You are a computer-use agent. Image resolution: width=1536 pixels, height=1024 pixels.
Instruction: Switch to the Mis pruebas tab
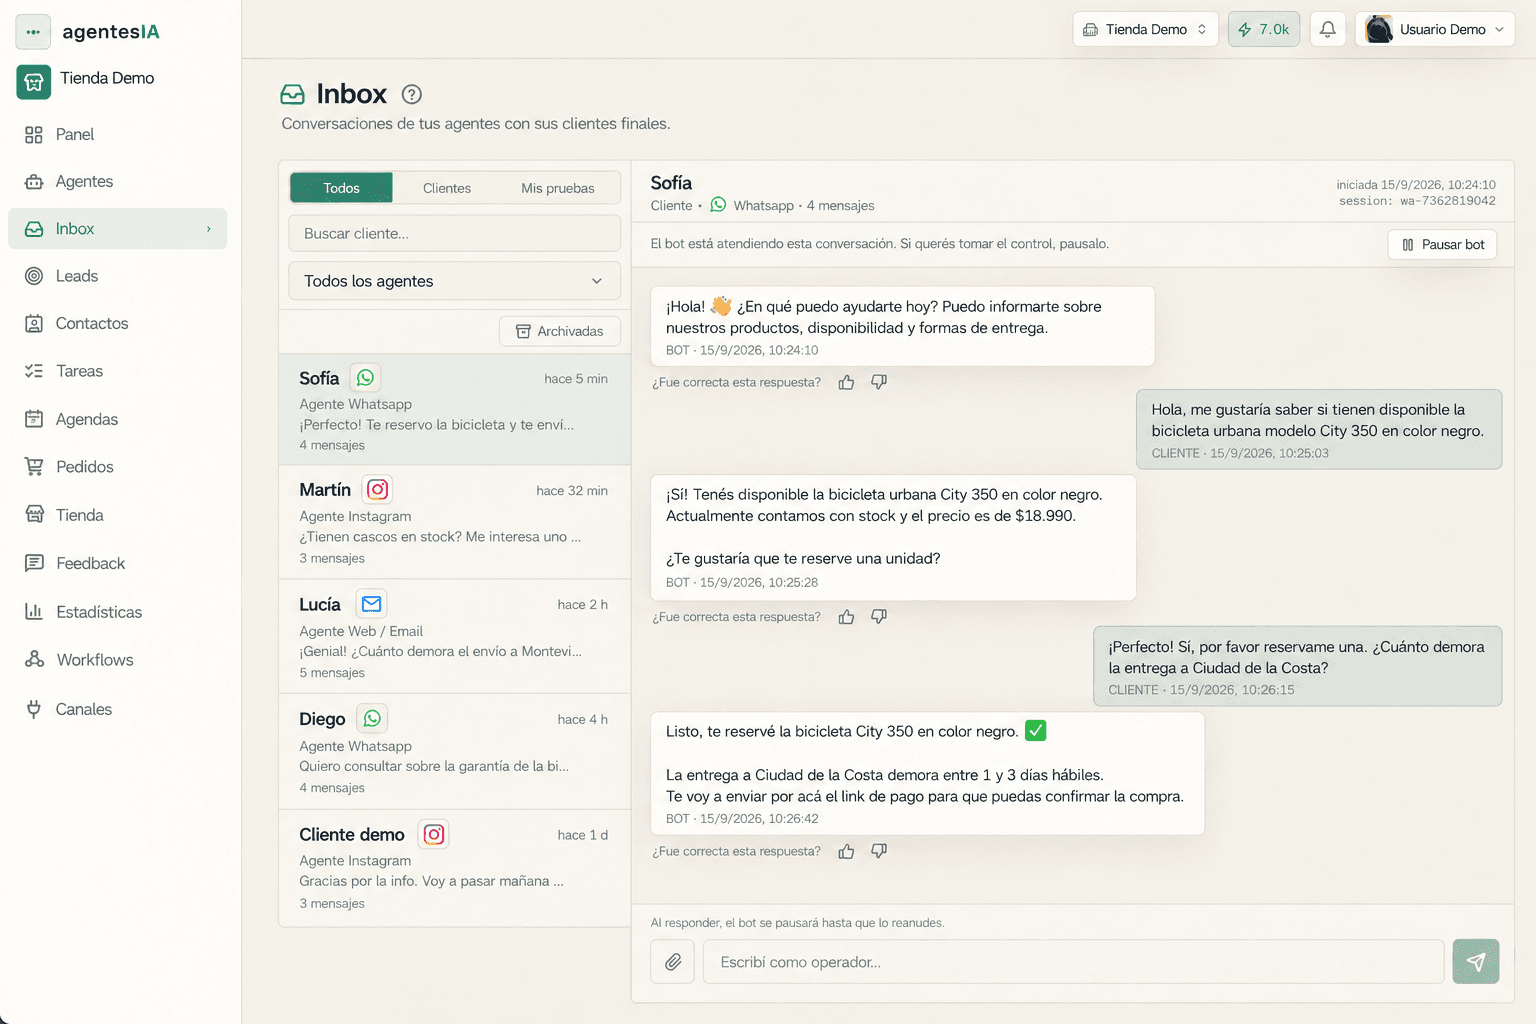[x=558, y=188]
